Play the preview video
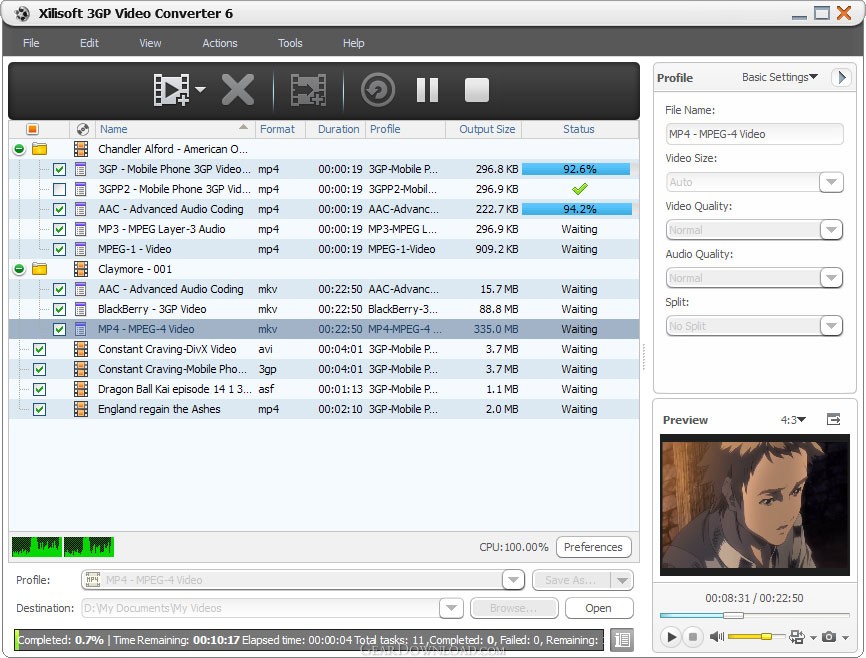The height and width of the screenshot is (658, 866). (x=670, y=636)
